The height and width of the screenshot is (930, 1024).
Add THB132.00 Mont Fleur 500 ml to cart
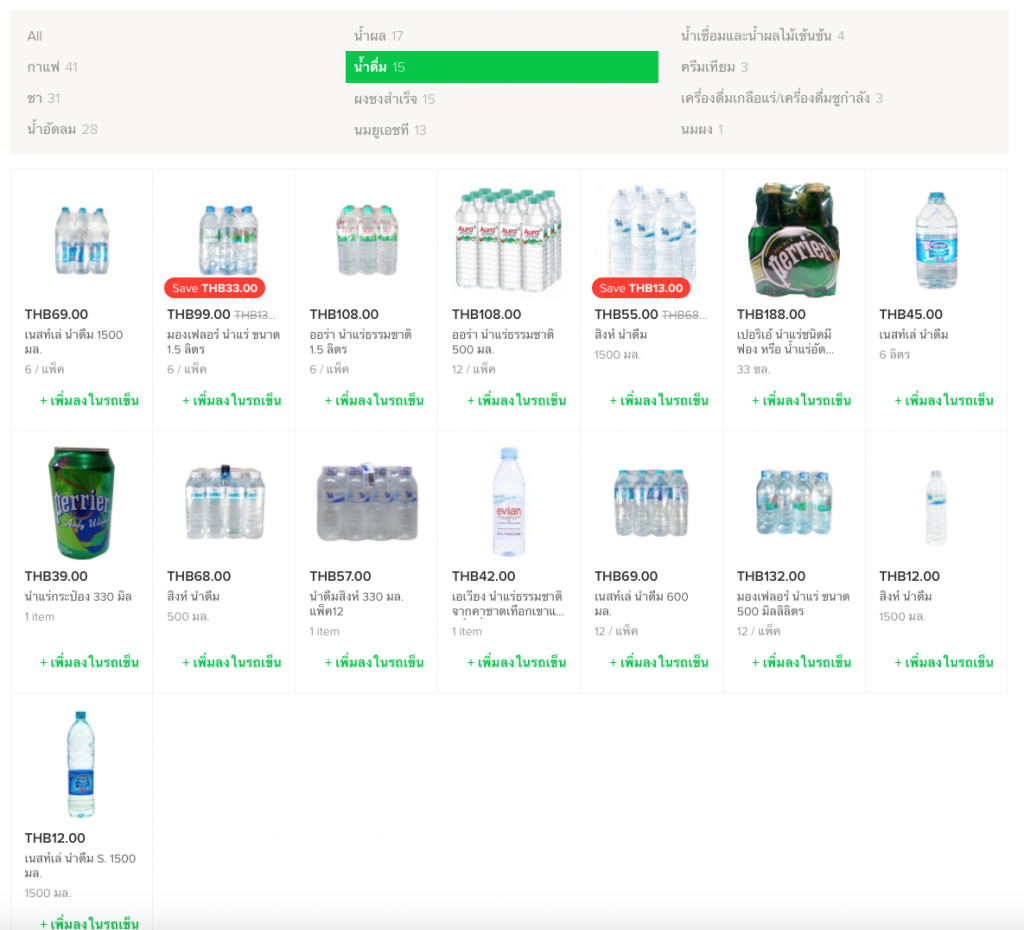pyautogui.click(x=801, y=663)
